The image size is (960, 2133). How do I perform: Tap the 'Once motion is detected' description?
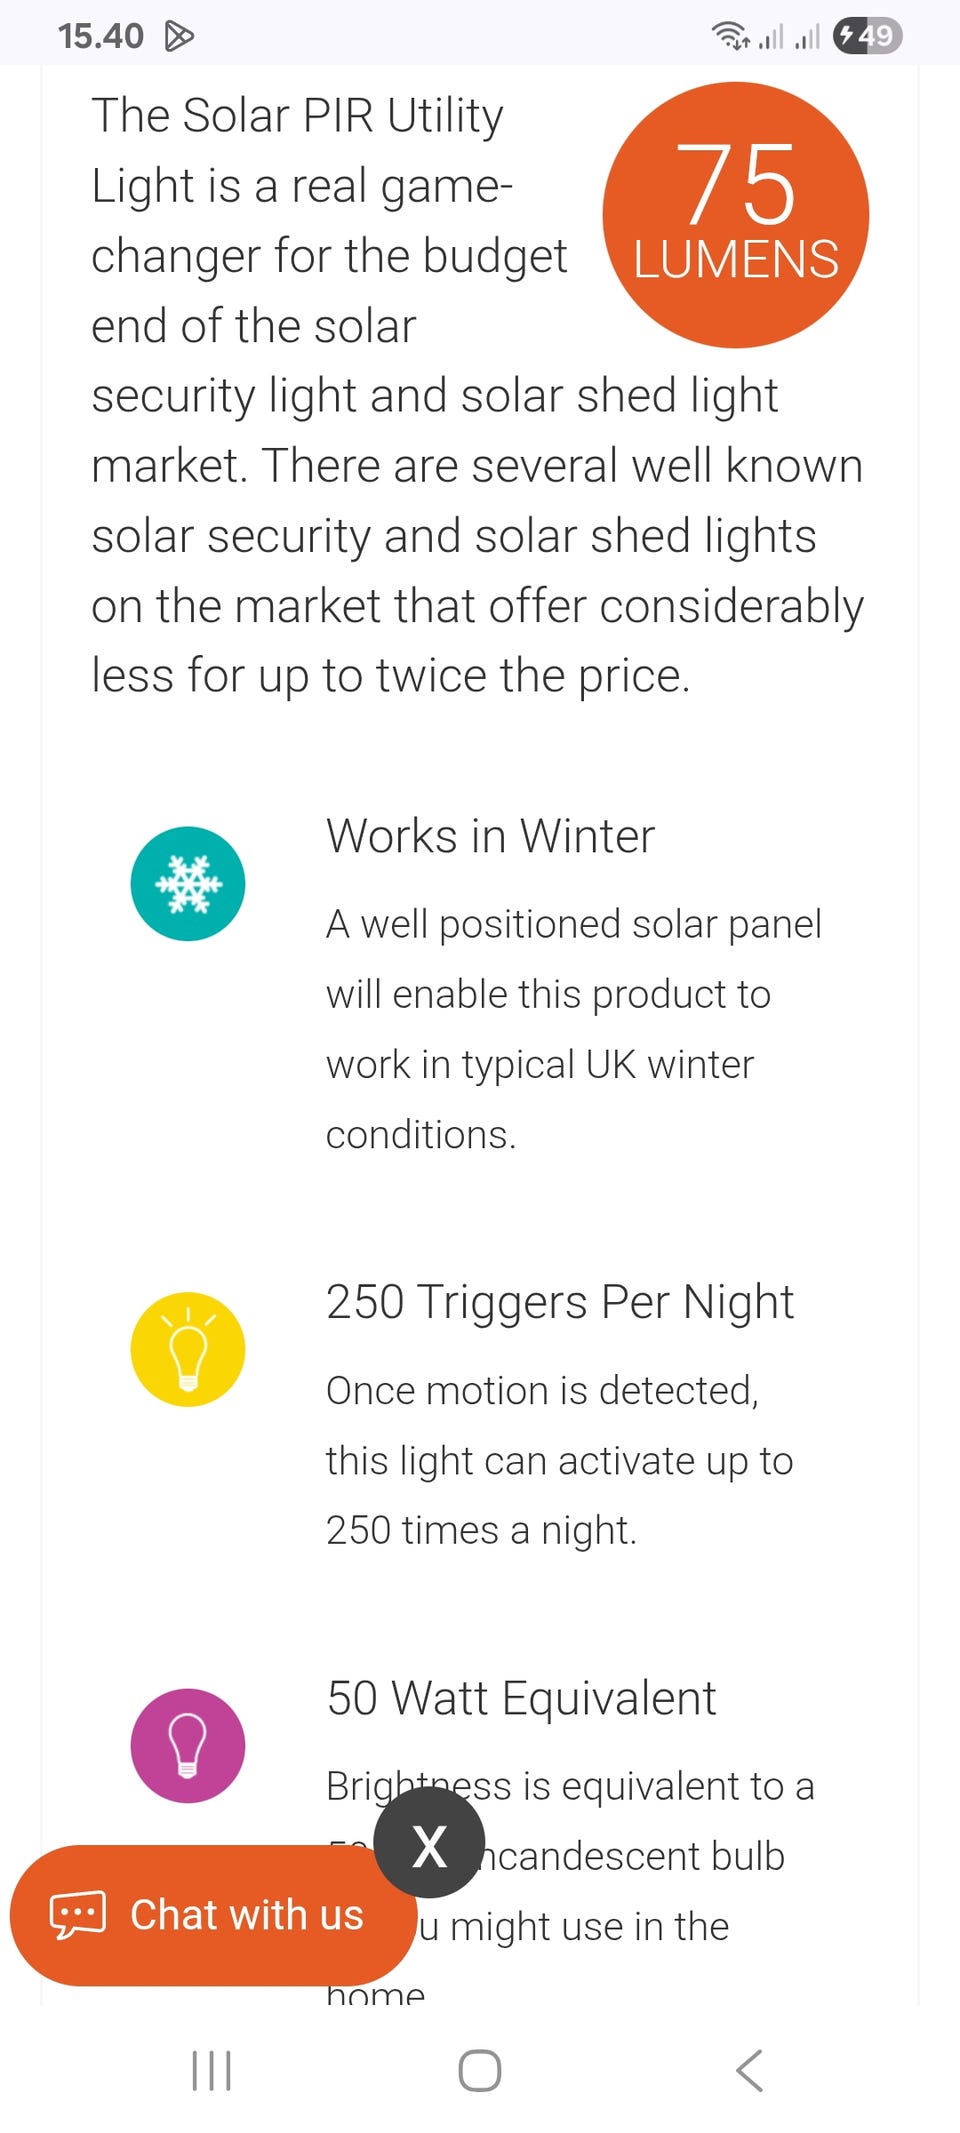pyautogui.click(x=559, y=1460)
